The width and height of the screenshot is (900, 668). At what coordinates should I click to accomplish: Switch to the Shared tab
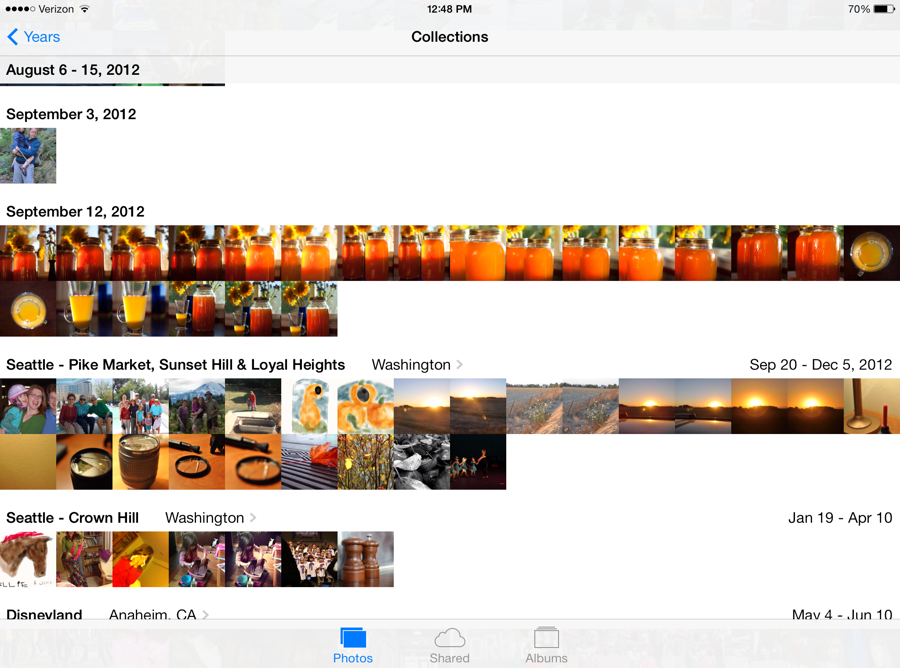[449, 646]
